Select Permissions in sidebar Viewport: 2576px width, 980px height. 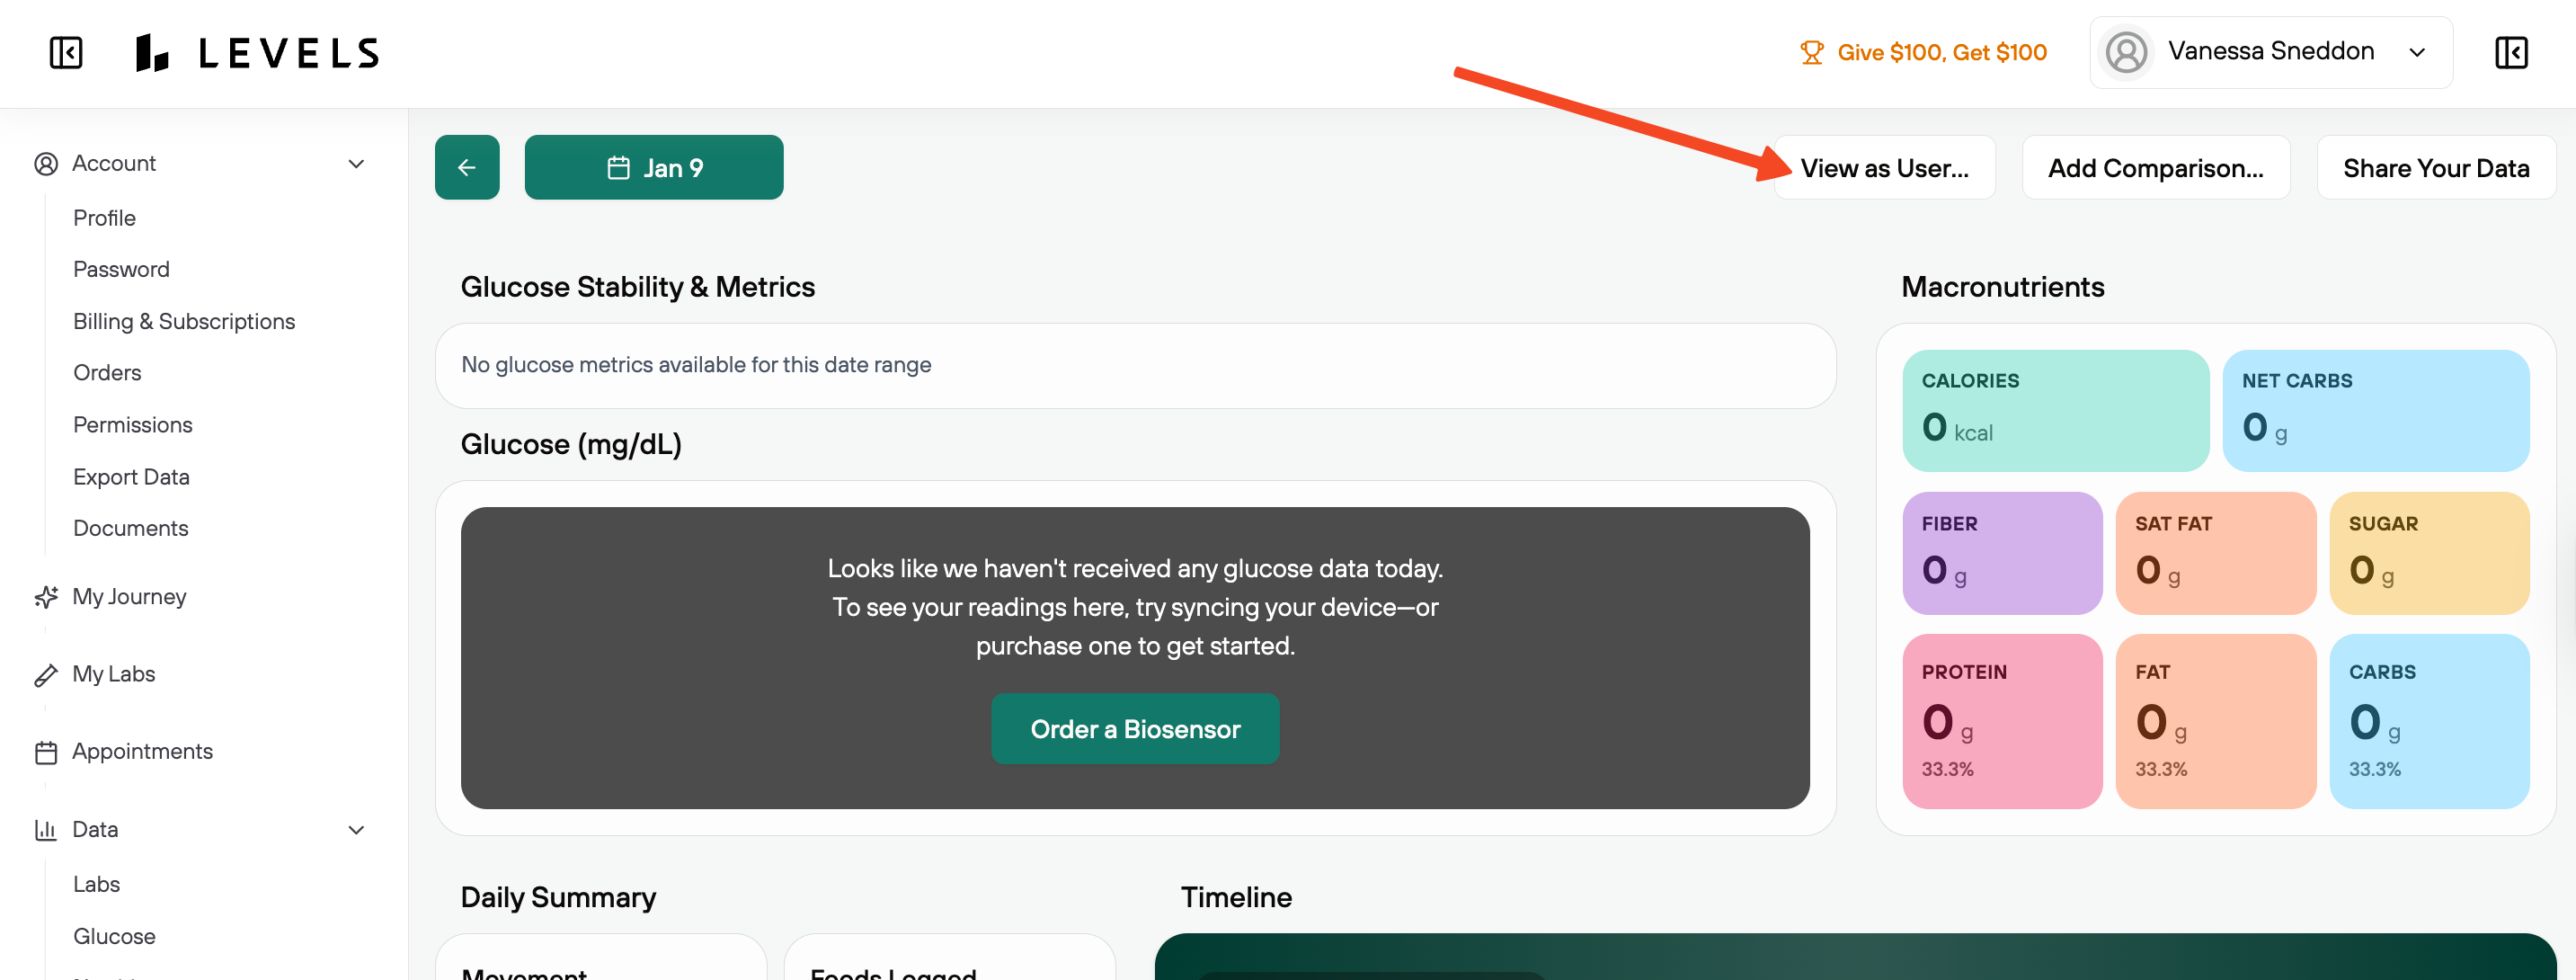coord(133,425)
